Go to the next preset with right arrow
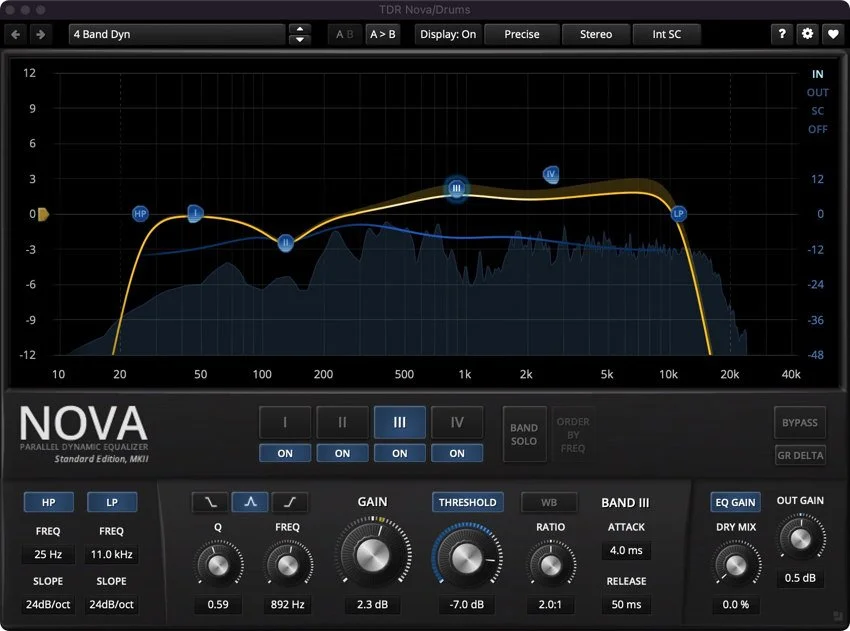Viewport: 850px width, 631px height. click(x=41, y=35)
